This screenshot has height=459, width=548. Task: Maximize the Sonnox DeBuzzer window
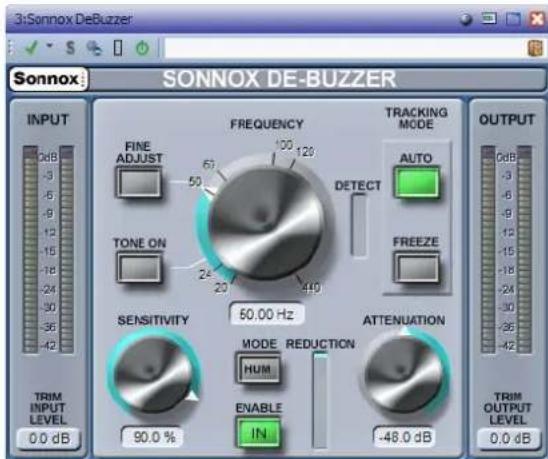pos(513,19)
